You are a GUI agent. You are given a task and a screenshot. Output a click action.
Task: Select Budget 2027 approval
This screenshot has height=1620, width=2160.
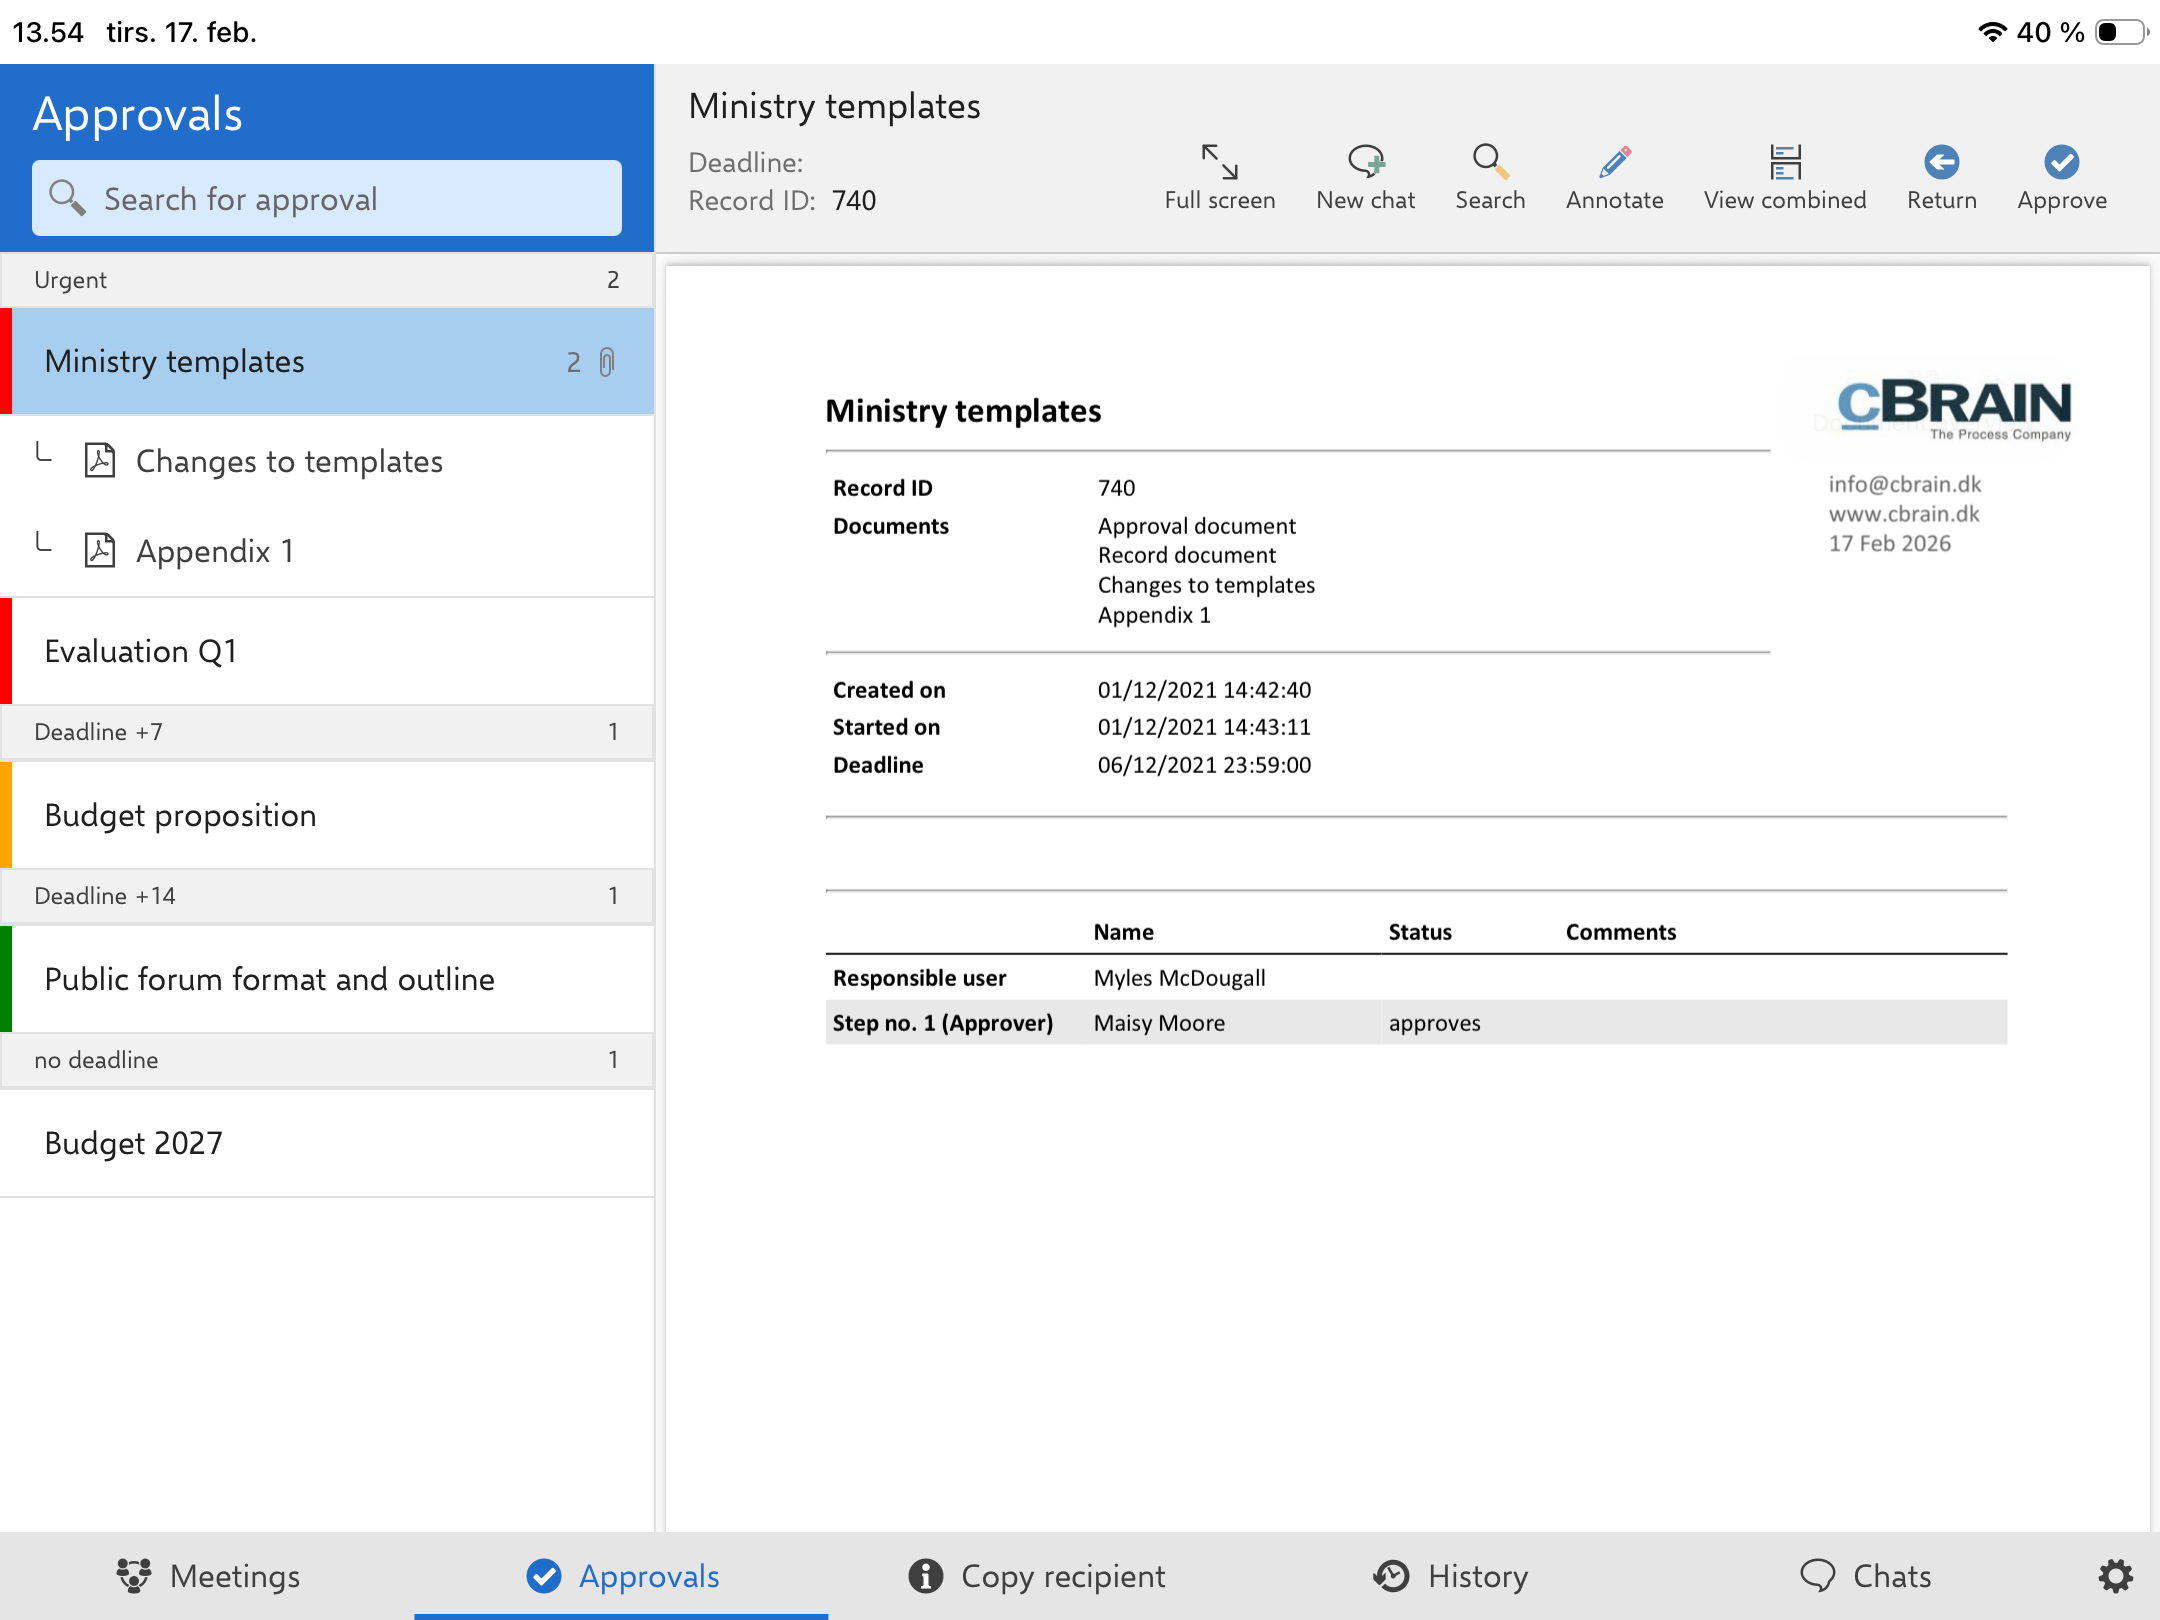coord(327,1143)
